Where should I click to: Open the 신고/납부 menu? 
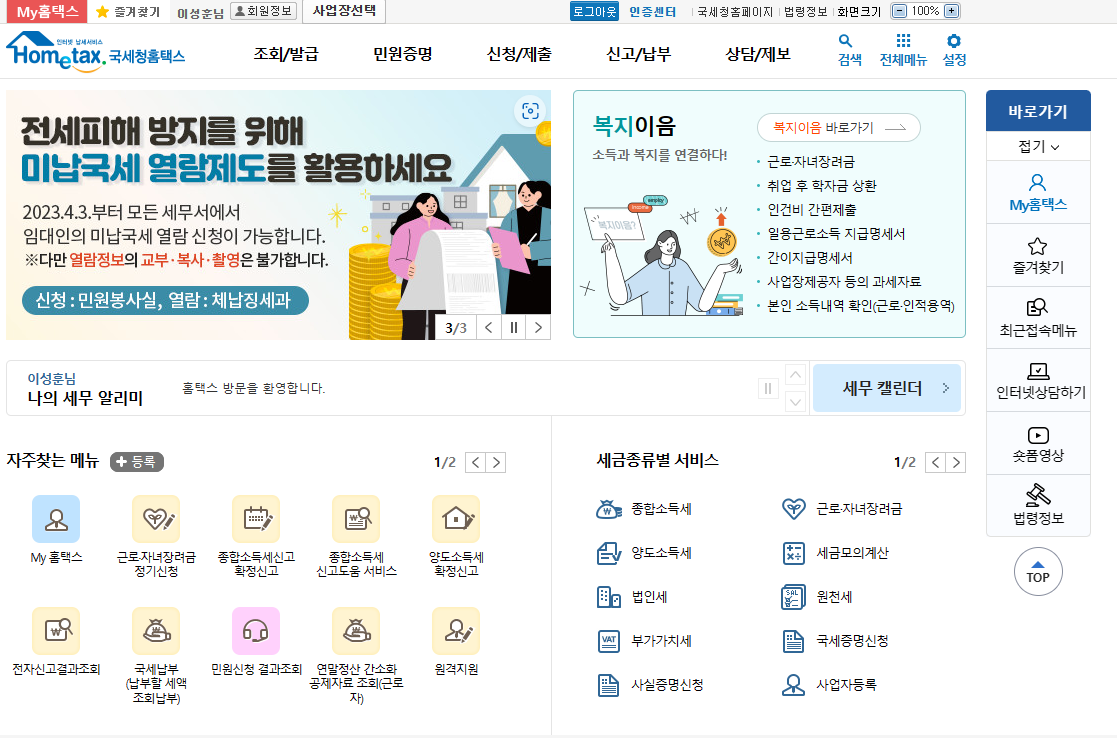point(638,54)
